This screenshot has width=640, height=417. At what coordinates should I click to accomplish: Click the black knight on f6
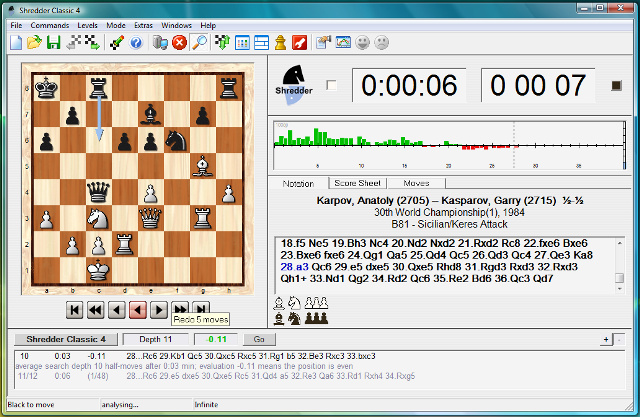coord(176,140)
